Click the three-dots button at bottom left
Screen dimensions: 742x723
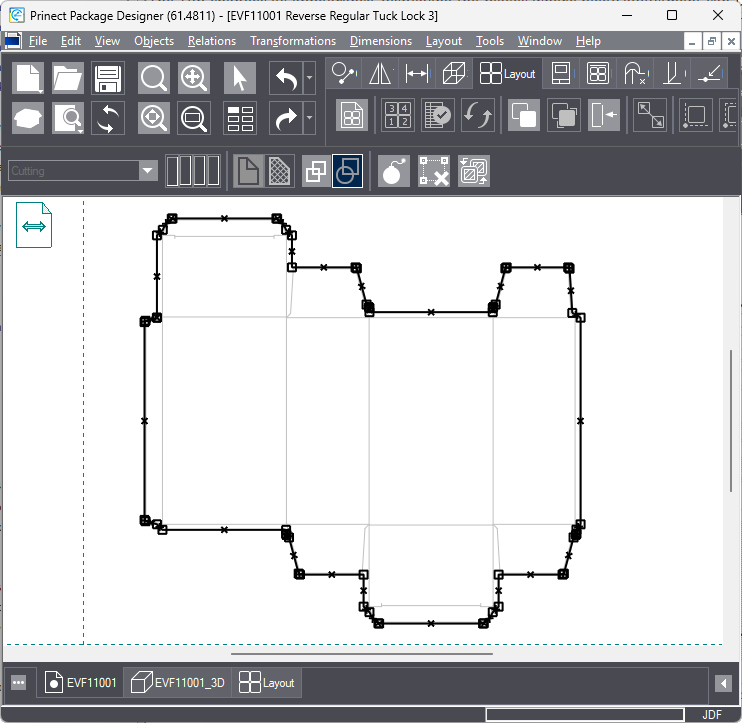click(x=19, y=683)
